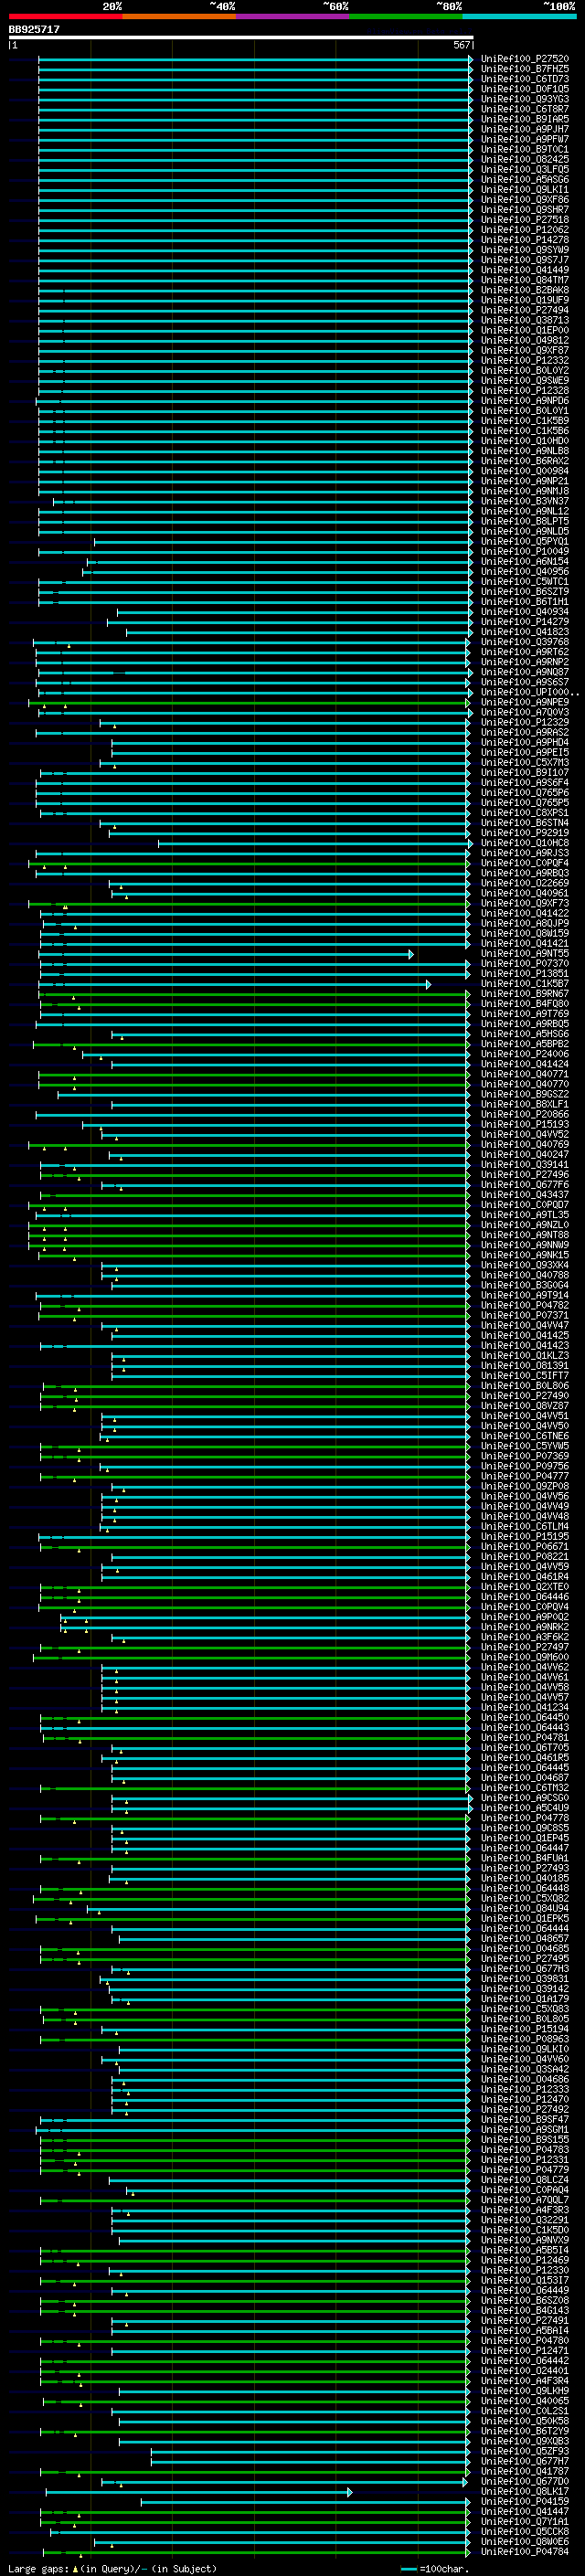The height and width of the screenshot is (2576, 585).
Task: Select the UniRef100_Q93XK4 label
Action: 525,1265
